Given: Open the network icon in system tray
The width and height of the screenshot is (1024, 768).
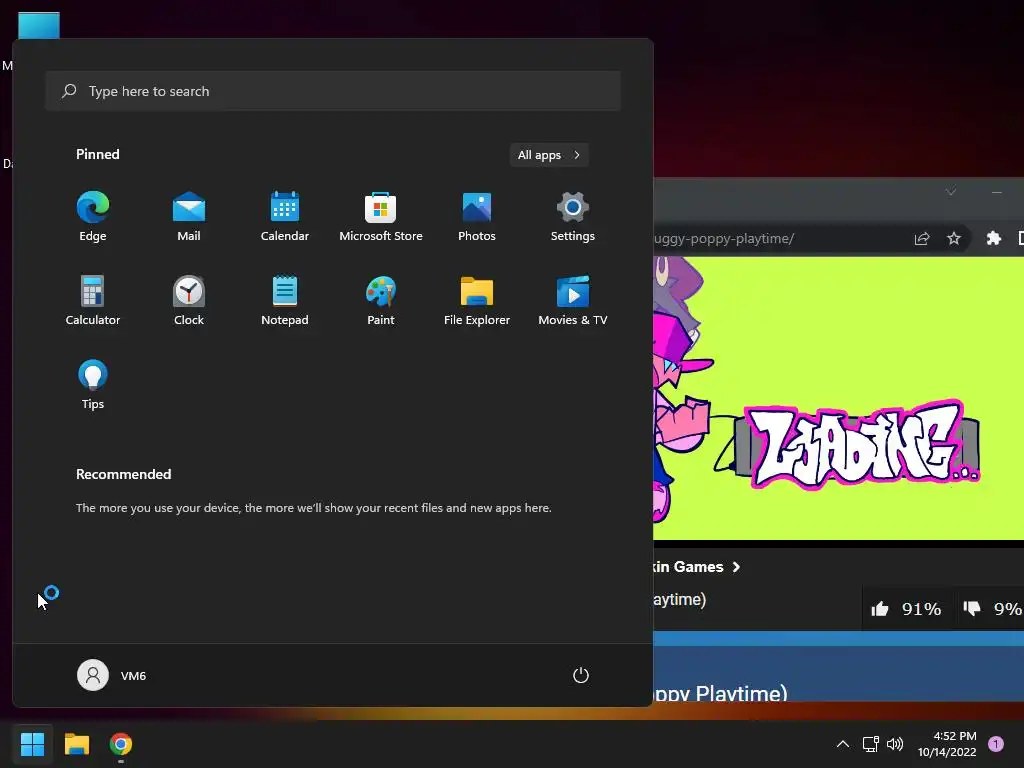Looking at the screenshot, I should coord(870,744).
